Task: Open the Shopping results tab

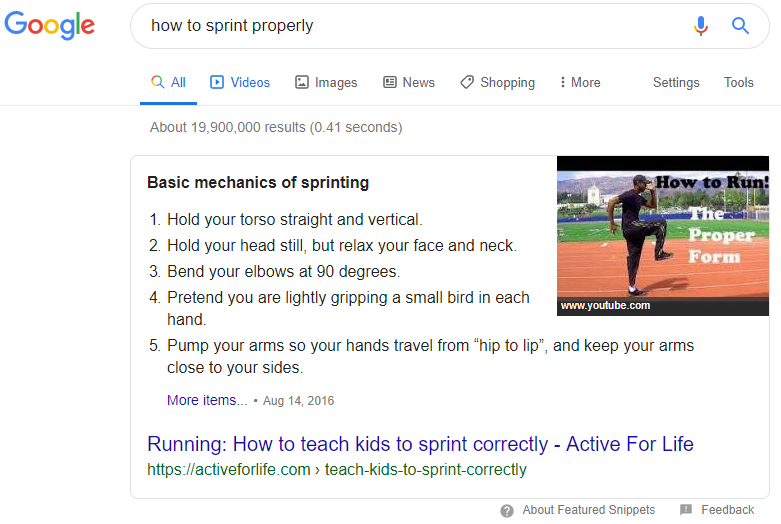Action: coord(497,82)
